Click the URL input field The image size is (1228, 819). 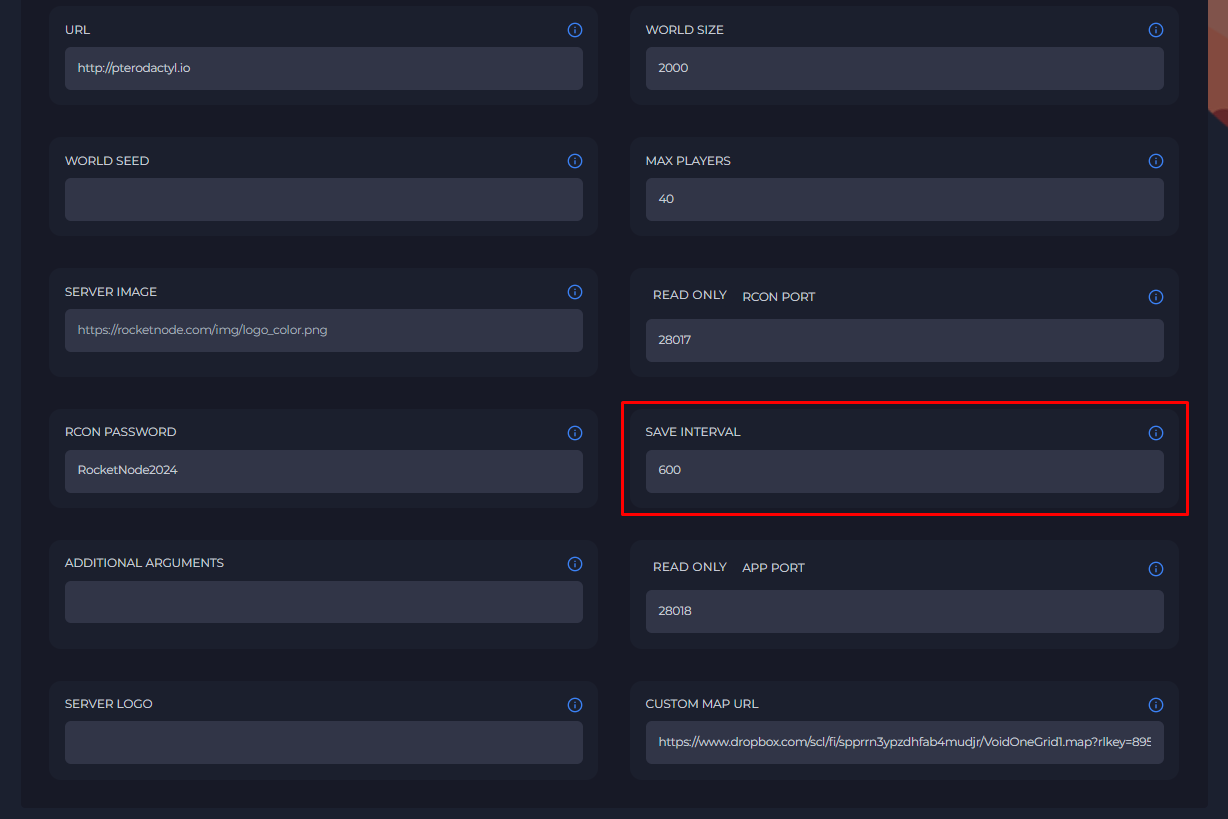click(x=323, y=68)
